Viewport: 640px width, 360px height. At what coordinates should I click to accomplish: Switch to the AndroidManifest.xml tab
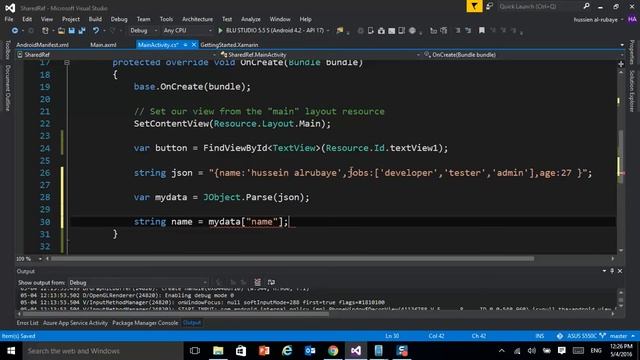(42, 45)
